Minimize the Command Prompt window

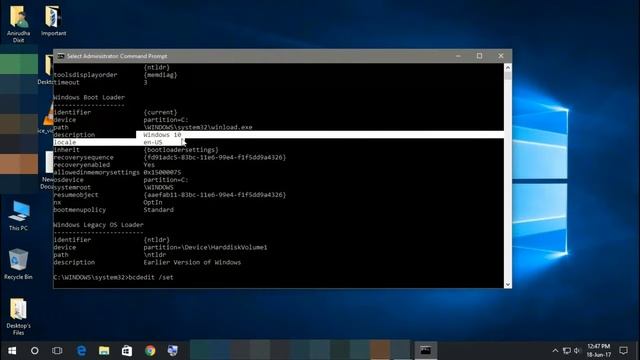(x=458, y=56)
